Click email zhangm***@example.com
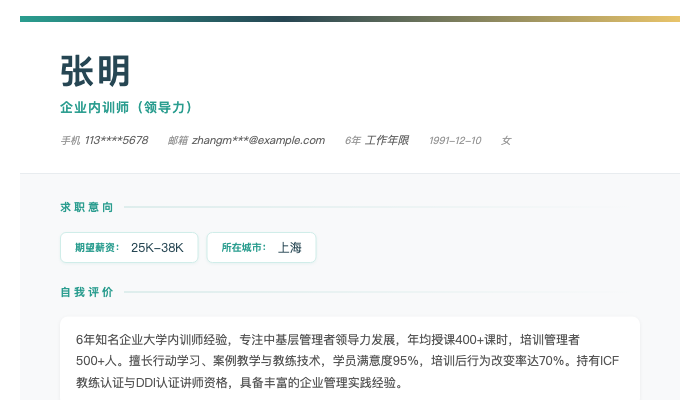This screenshot has width=700, height=400. click(258, 140)
